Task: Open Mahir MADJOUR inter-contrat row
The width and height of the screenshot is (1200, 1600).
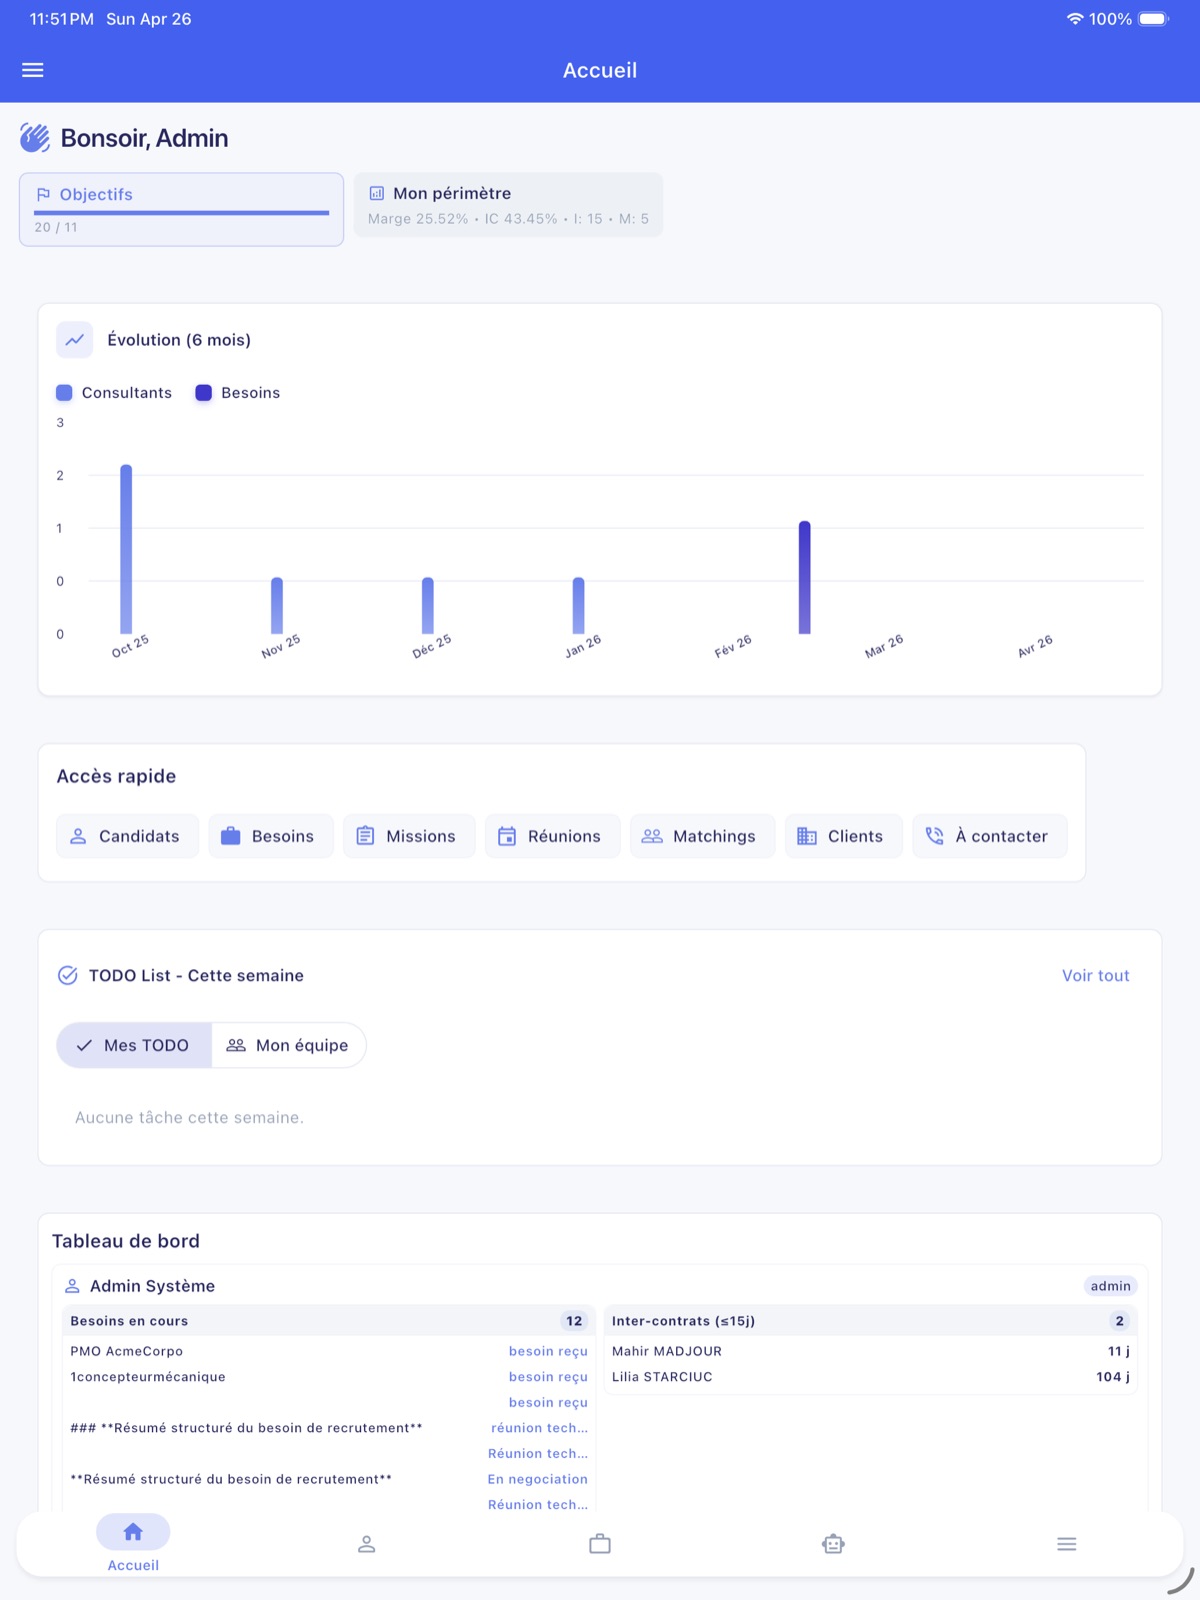Action: click(x=870, y=1351)
